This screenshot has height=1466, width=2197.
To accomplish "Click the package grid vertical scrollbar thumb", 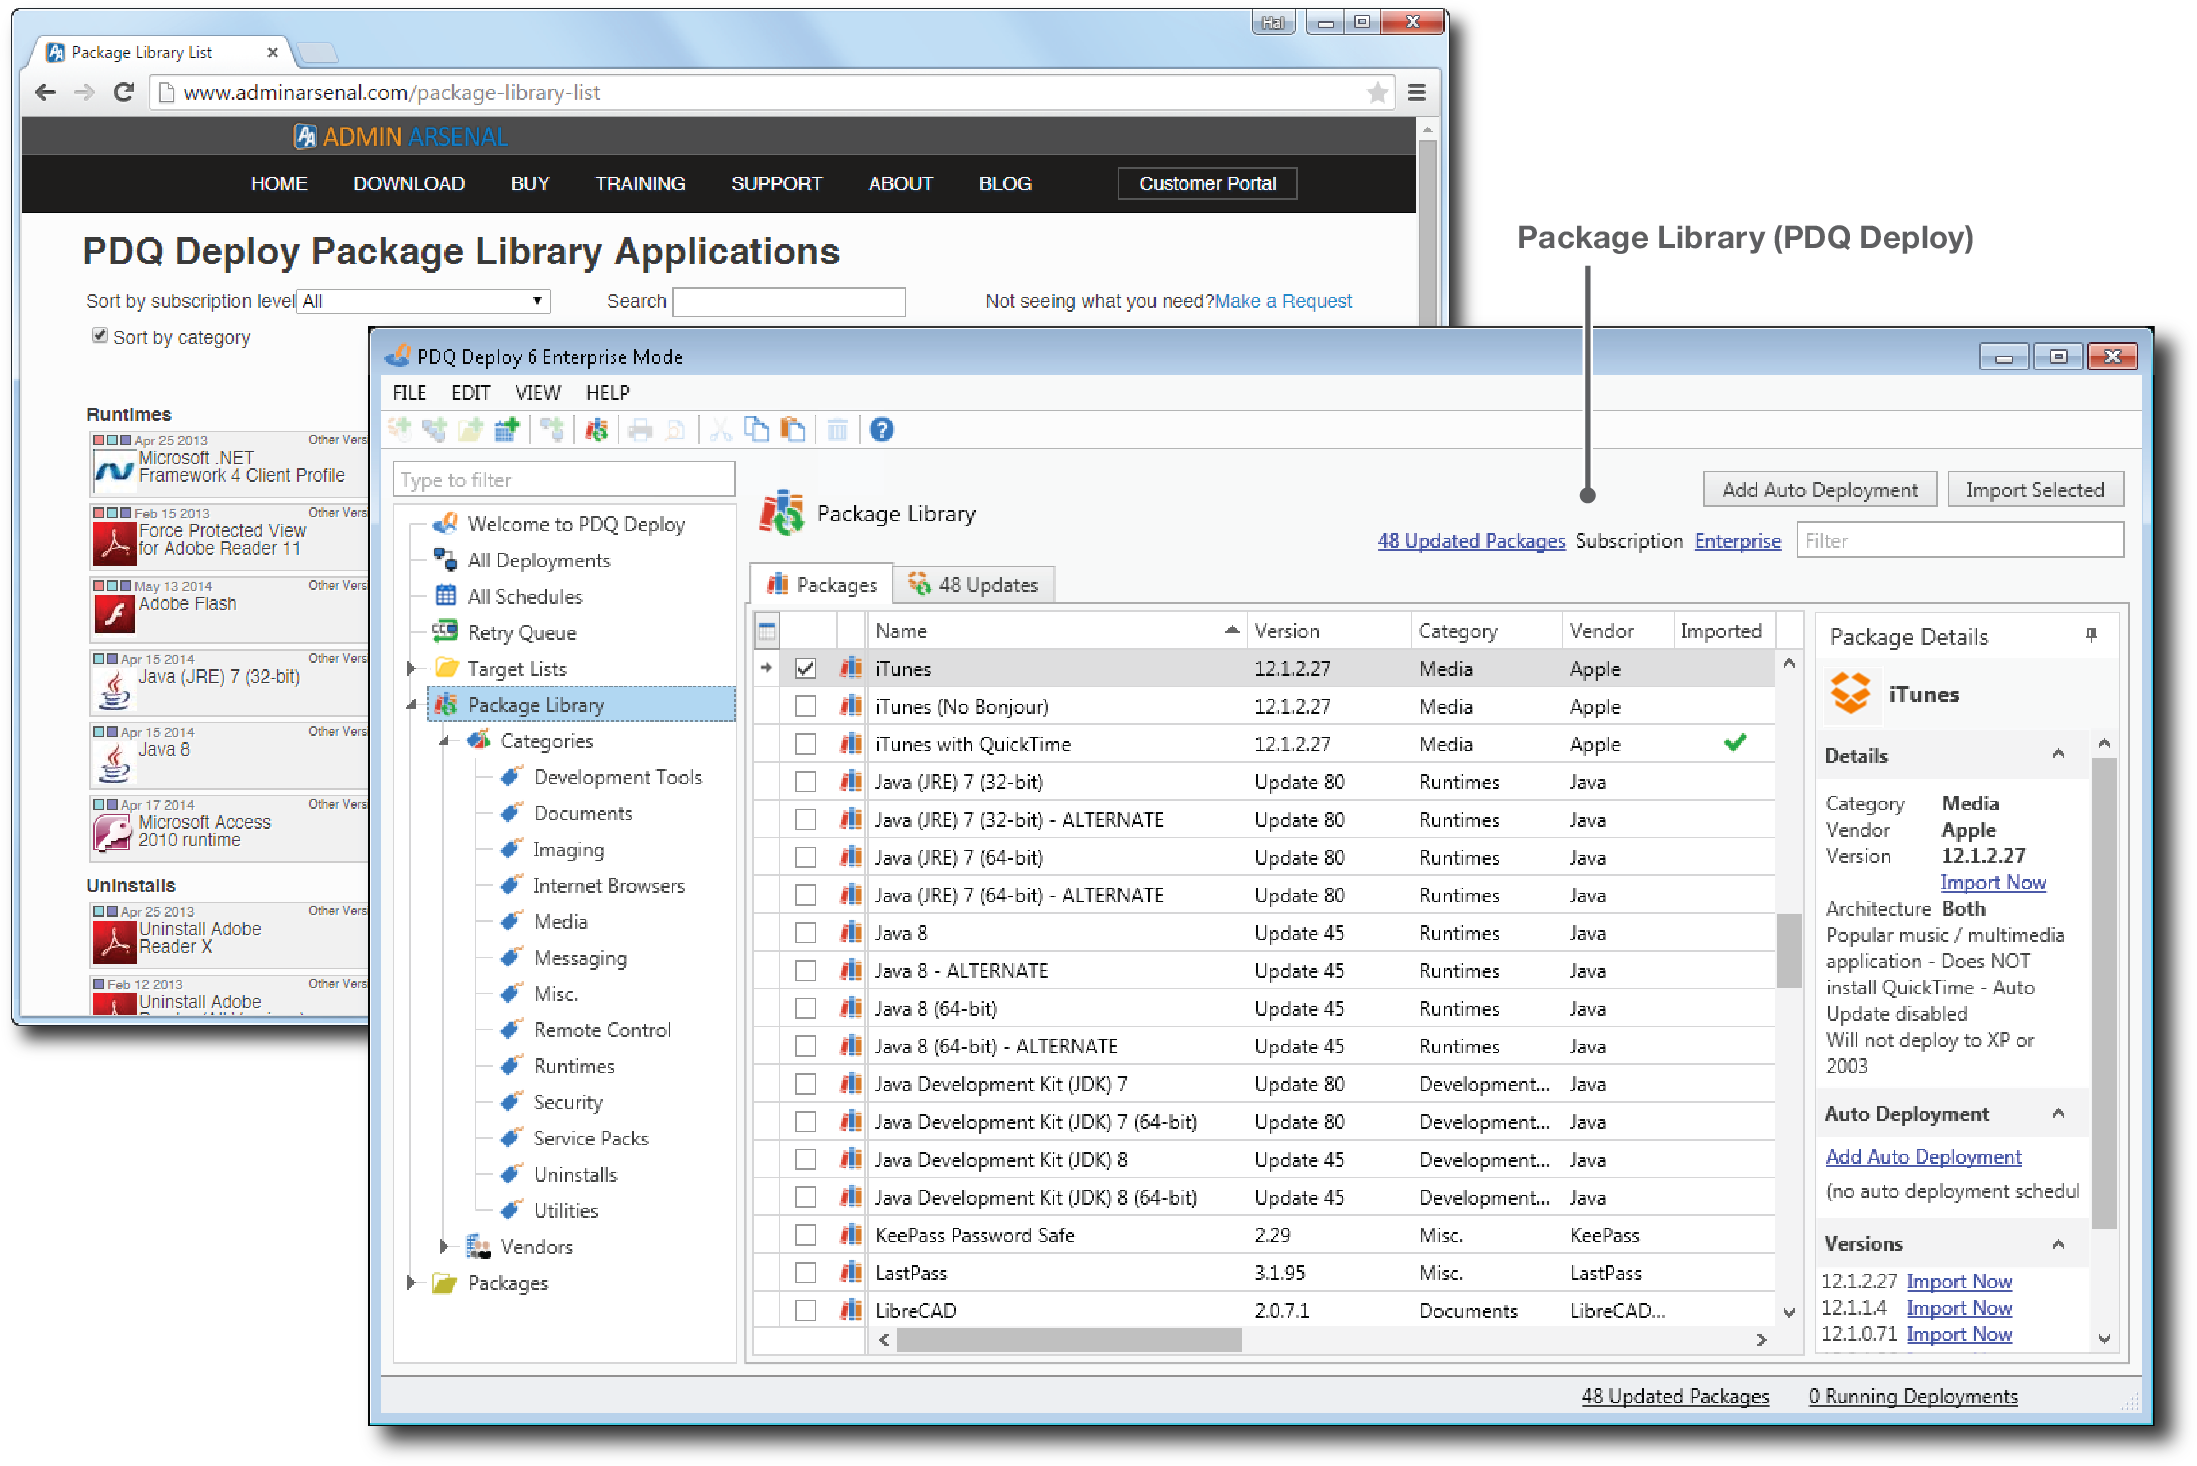I will (1788, 950).
